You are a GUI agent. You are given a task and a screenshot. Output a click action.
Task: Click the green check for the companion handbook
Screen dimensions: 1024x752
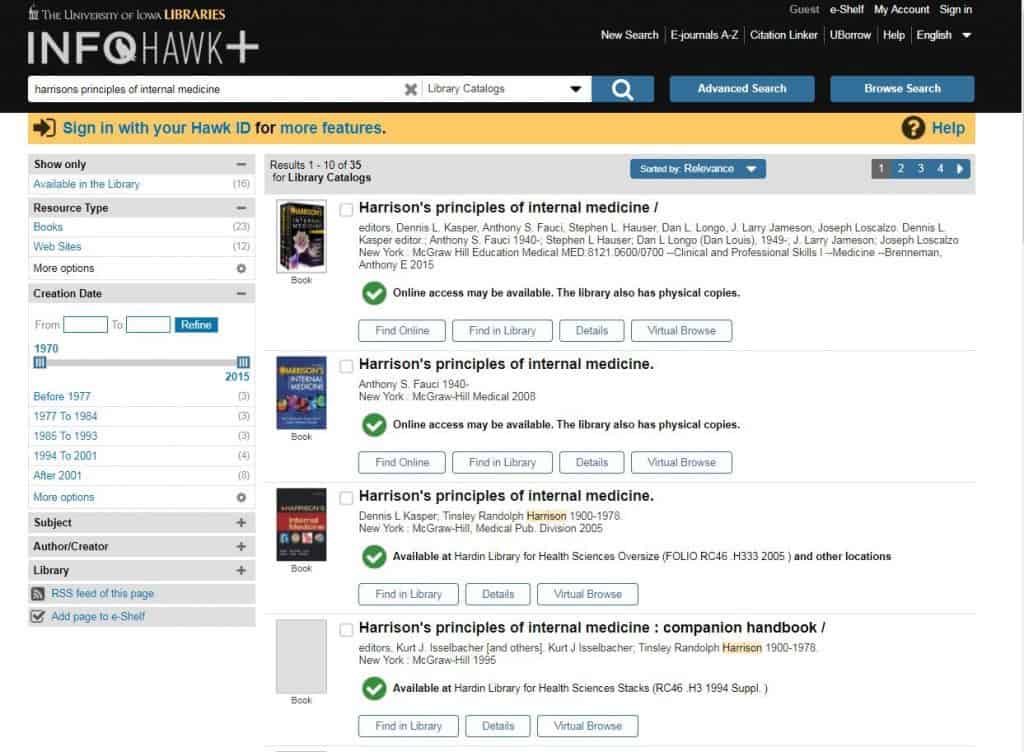374,689
